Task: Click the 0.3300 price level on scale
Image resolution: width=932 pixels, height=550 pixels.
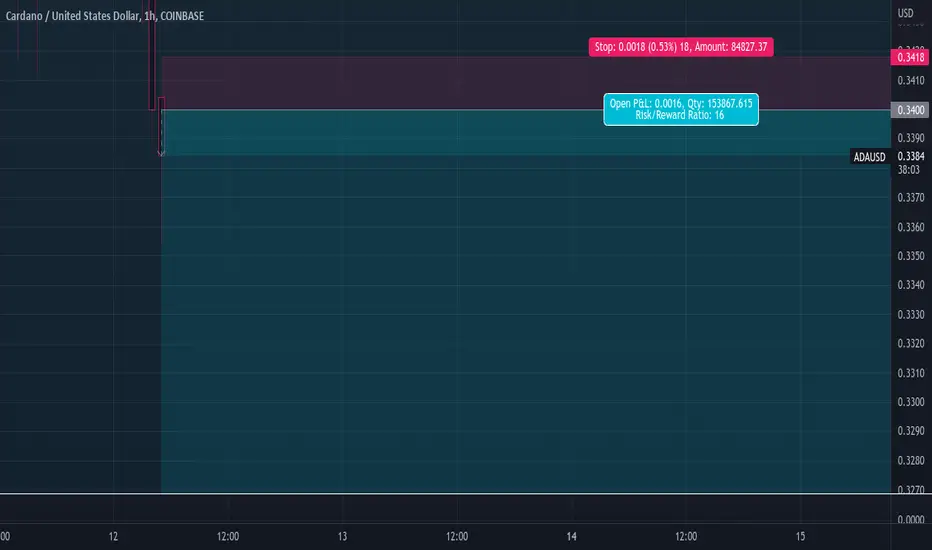Action: tap(911, 402)
